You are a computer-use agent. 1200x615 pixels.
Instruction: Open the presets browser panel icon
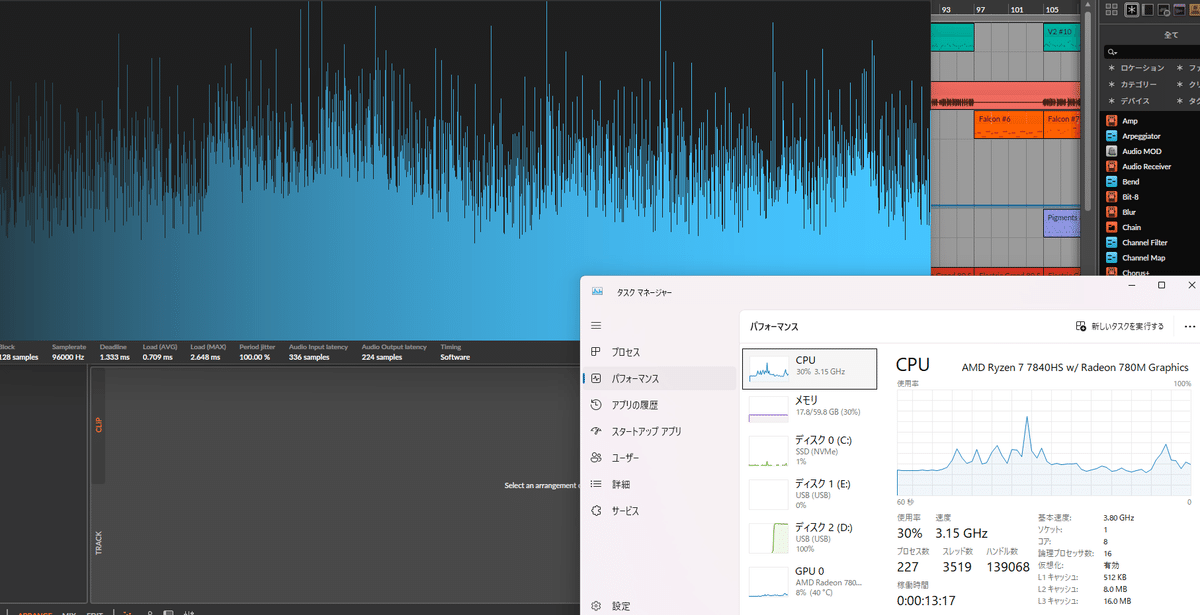click(1148, 10)
